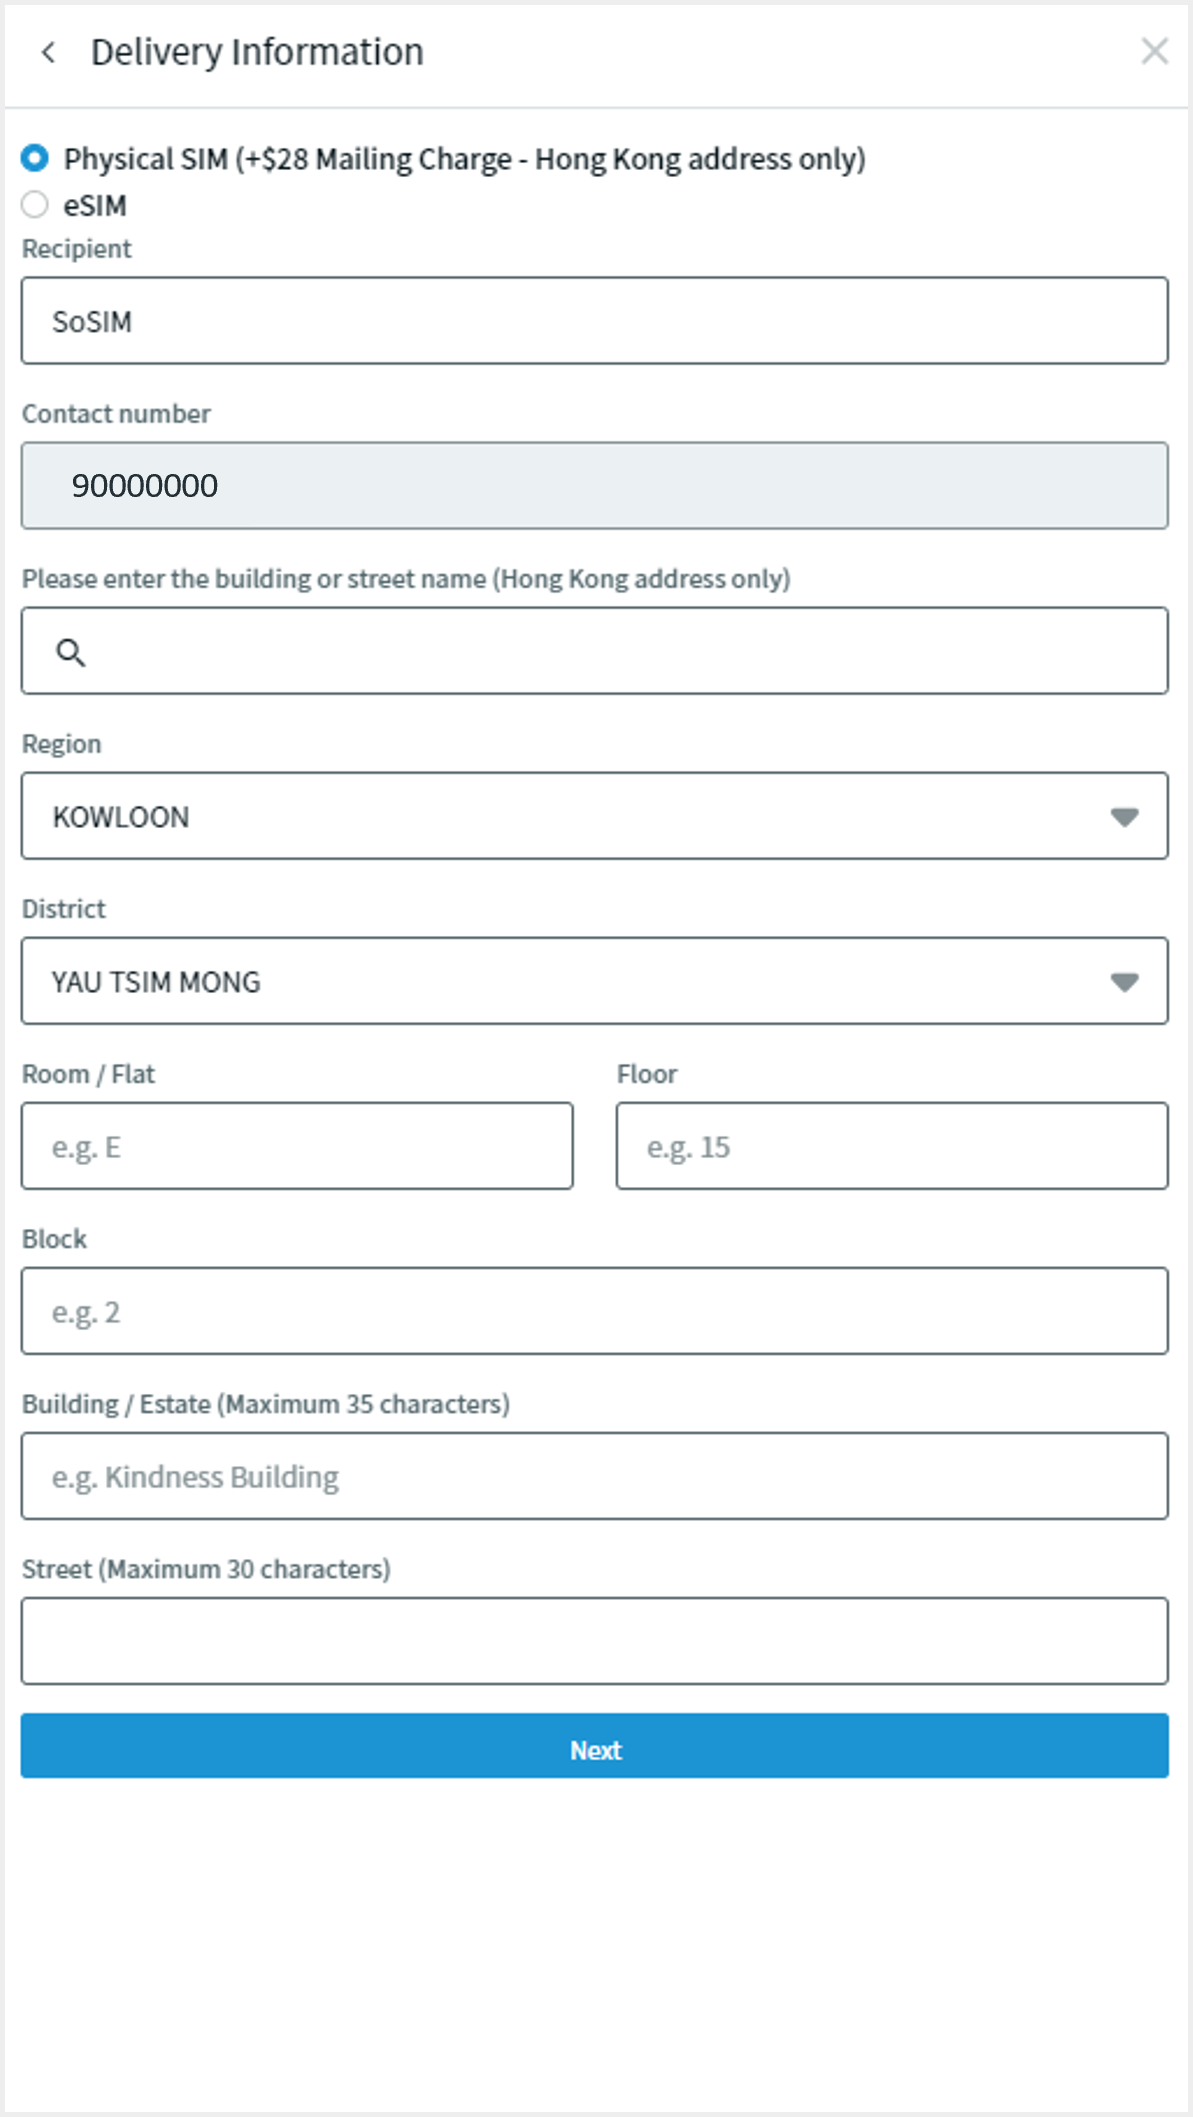This screenshot has height=2117, width=1193.
Task: Click the Contact number field
Action: [x=594, y=486]
